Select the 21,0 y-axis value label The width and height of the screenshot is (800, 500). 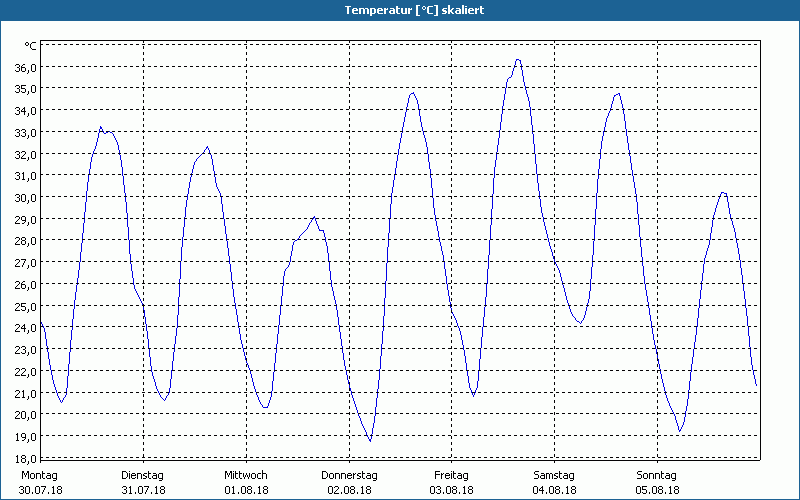coord(25,393)
